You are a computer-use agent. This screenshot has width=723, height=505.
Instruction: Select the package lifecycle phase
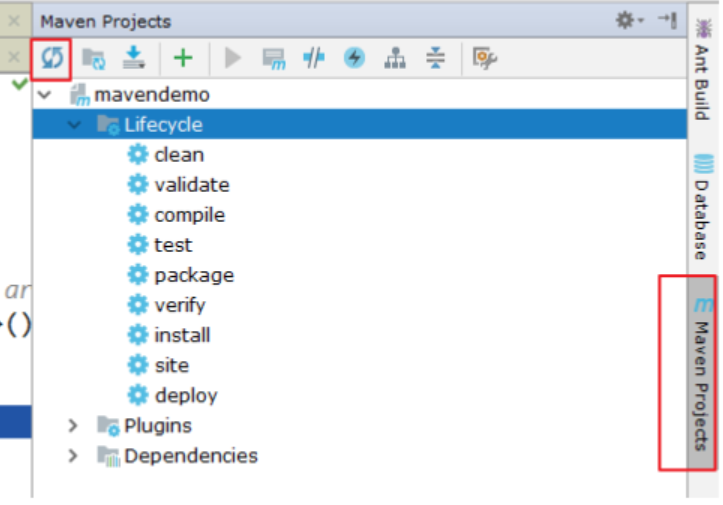194,276
